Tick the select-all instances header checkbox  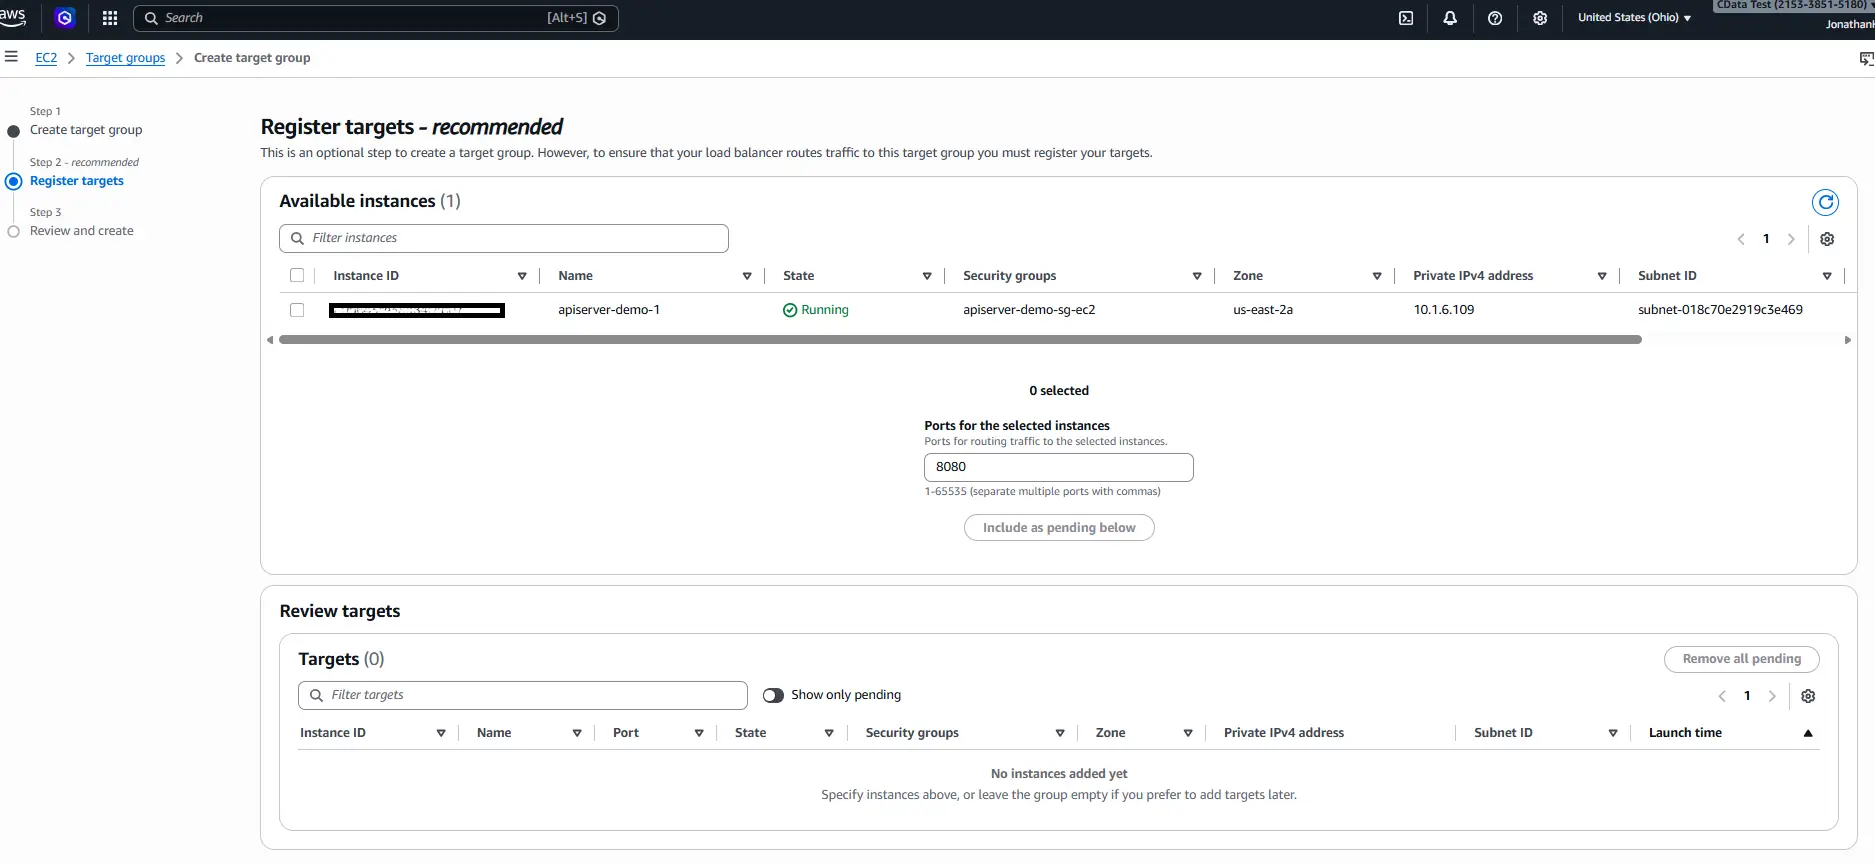pyautogui.click(x=297, y=275)
